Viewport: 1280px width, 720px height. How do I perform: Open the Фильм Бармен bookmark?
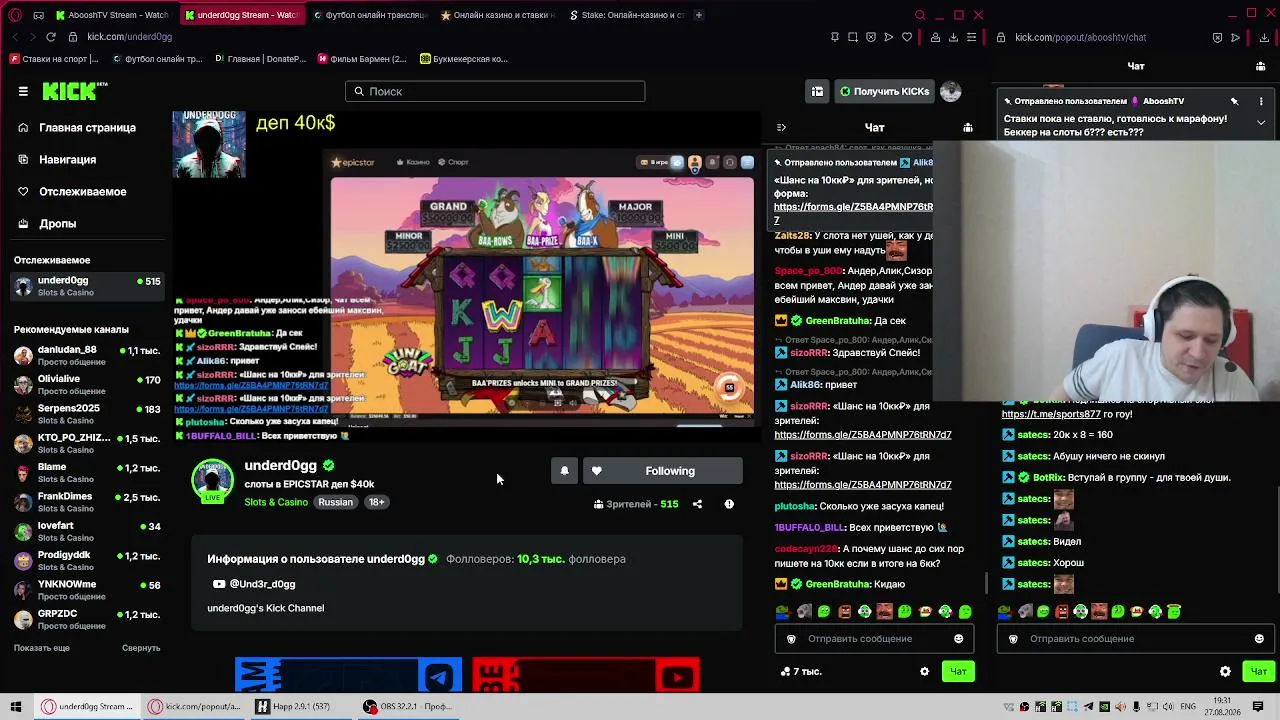(361, 59)
